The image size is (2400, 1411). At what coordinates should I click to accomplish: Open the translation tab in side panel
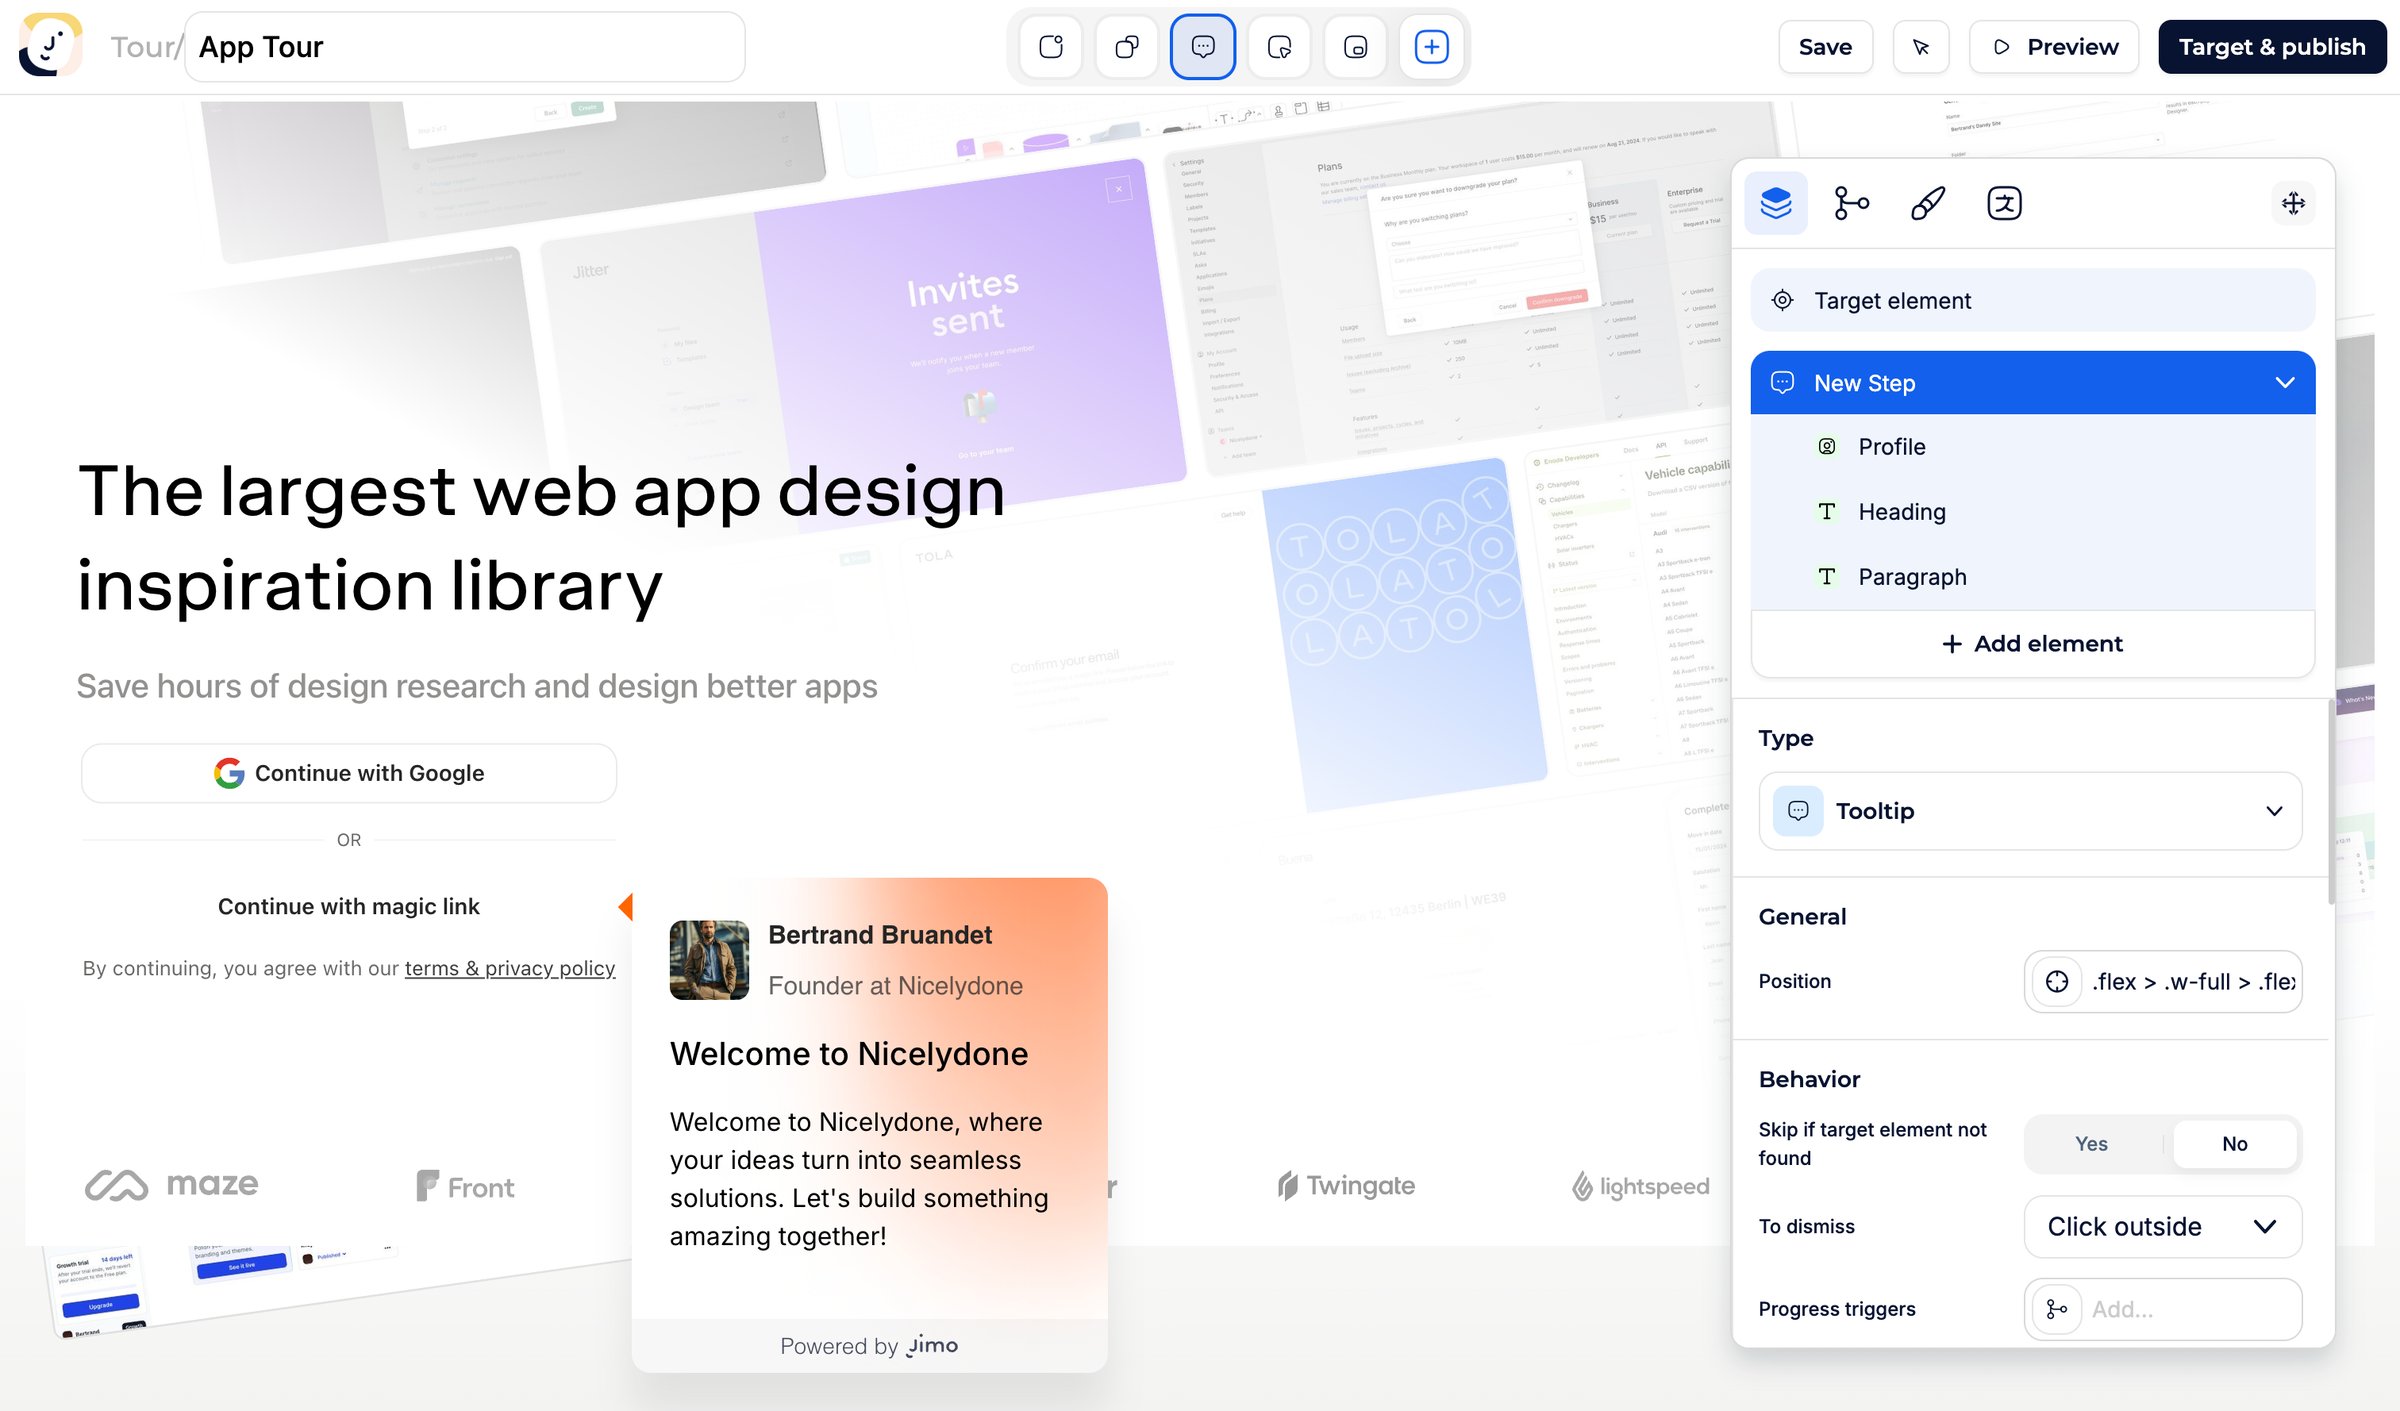coord(2004,203)
